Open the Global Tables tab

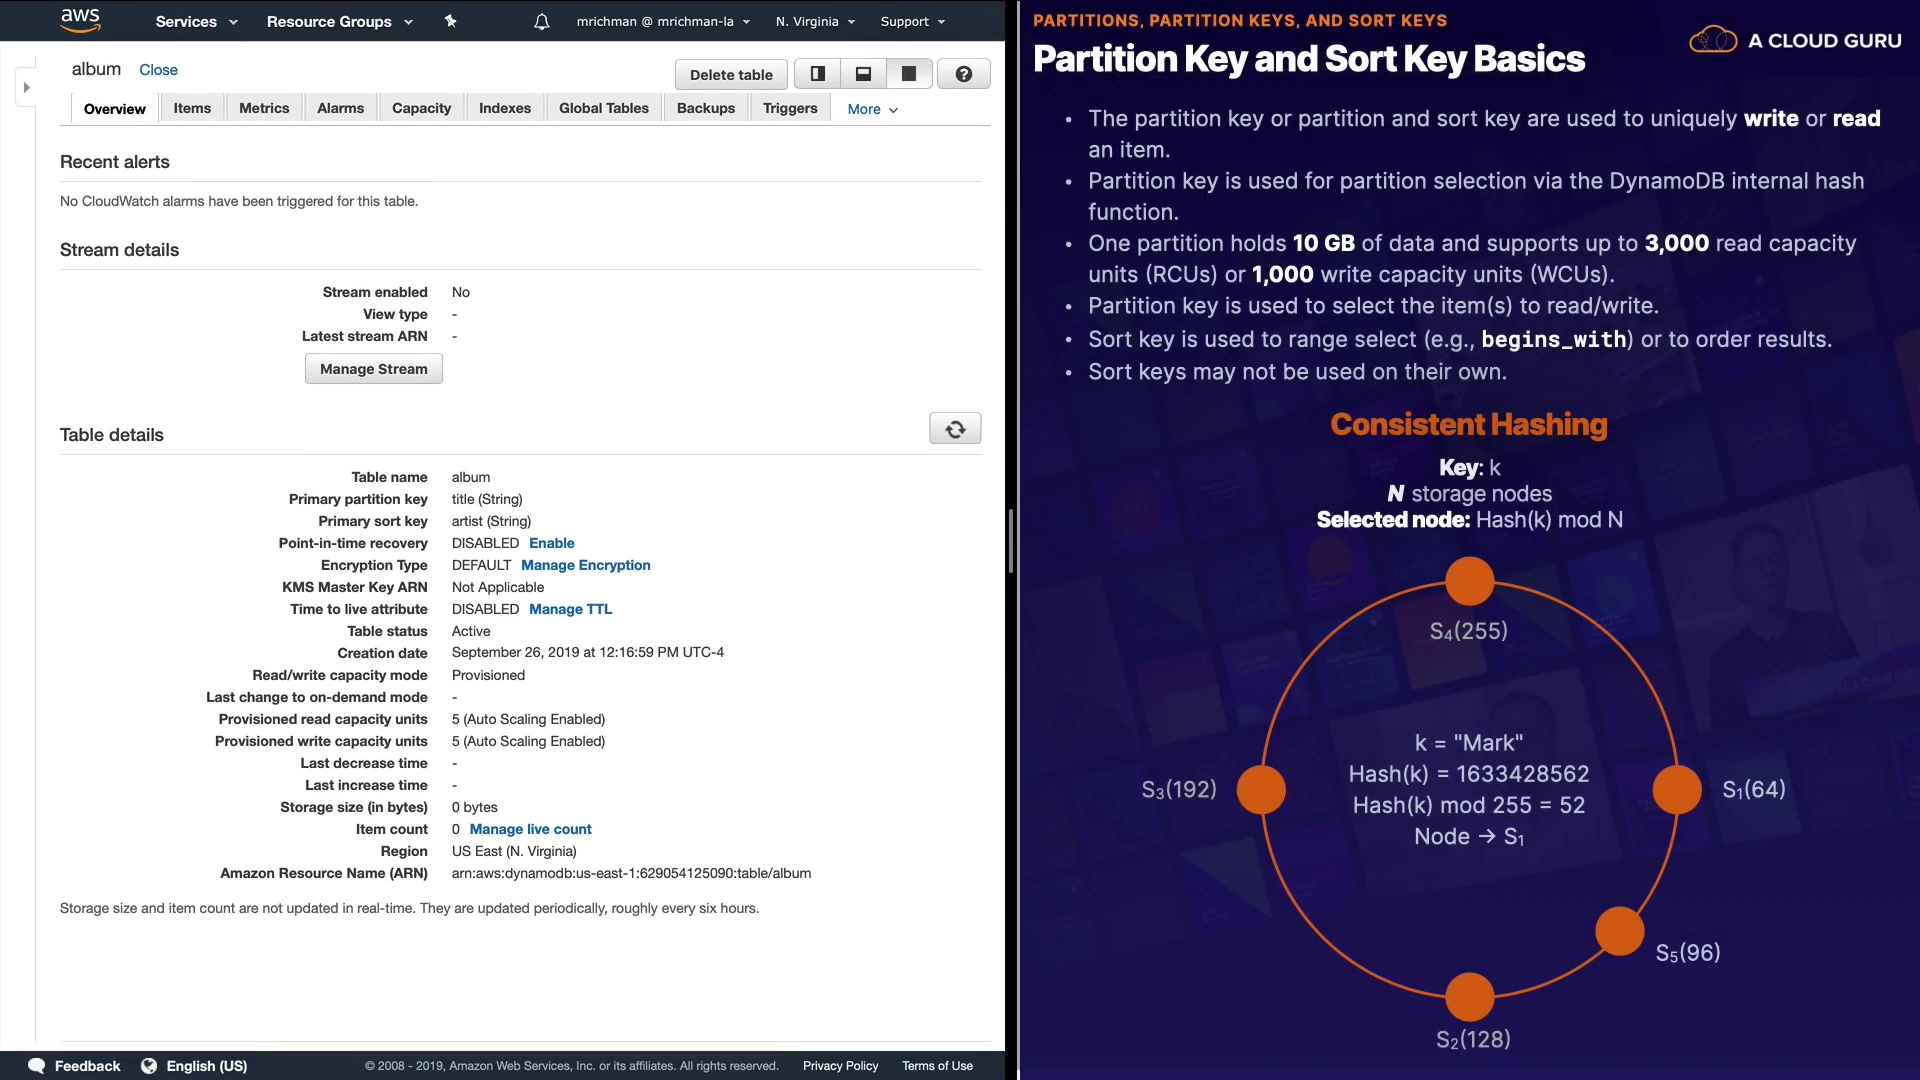pos(603,108)
